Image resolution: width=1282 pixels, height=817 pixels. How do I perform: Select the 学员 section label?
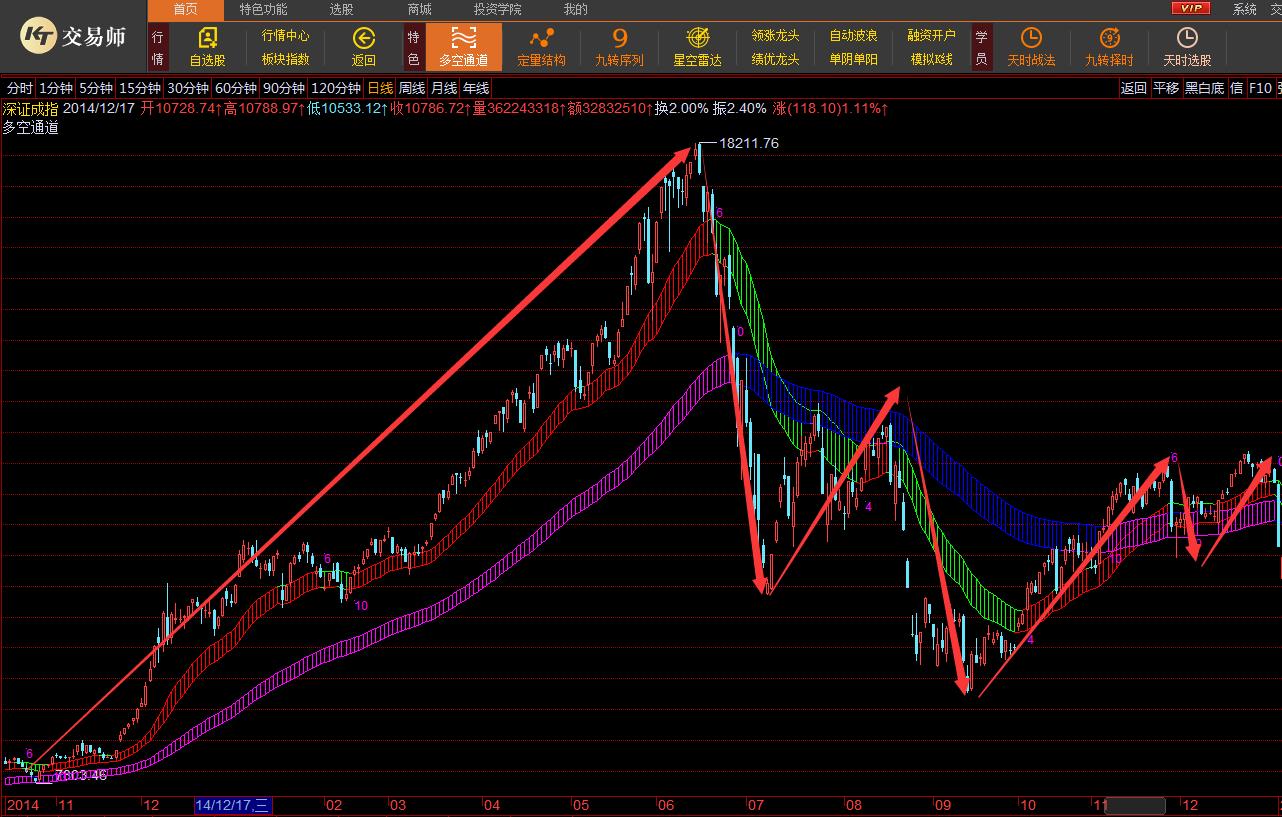(x=981, y=47)
